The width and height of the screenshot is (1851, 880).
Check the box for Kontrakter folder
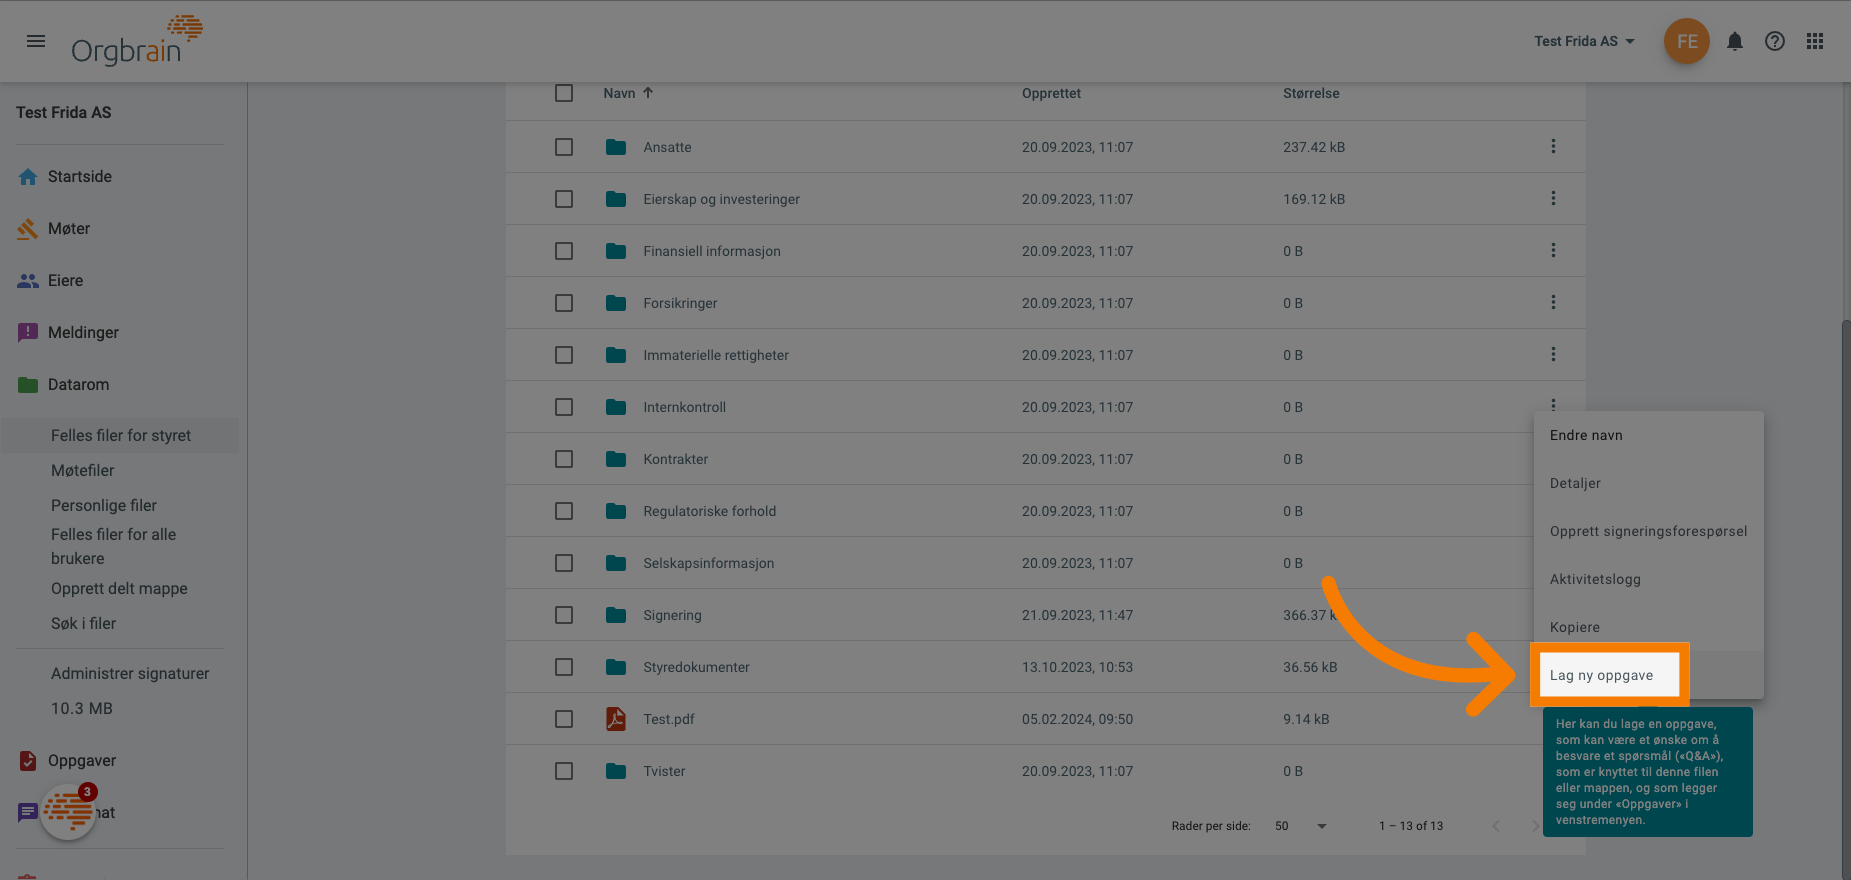pyautogui.click(x=564, y=459)
